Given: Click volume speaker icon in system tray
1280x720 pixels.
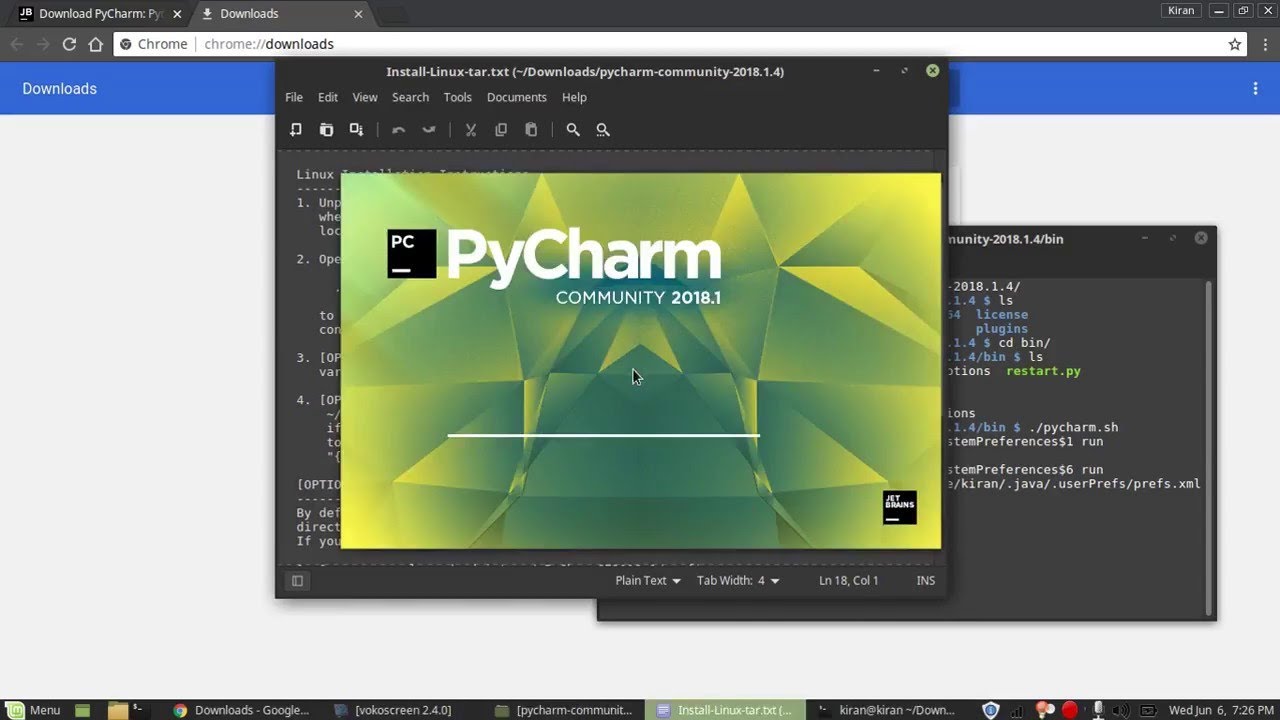Looking at the screenshot, I should tap(1122, 710).
